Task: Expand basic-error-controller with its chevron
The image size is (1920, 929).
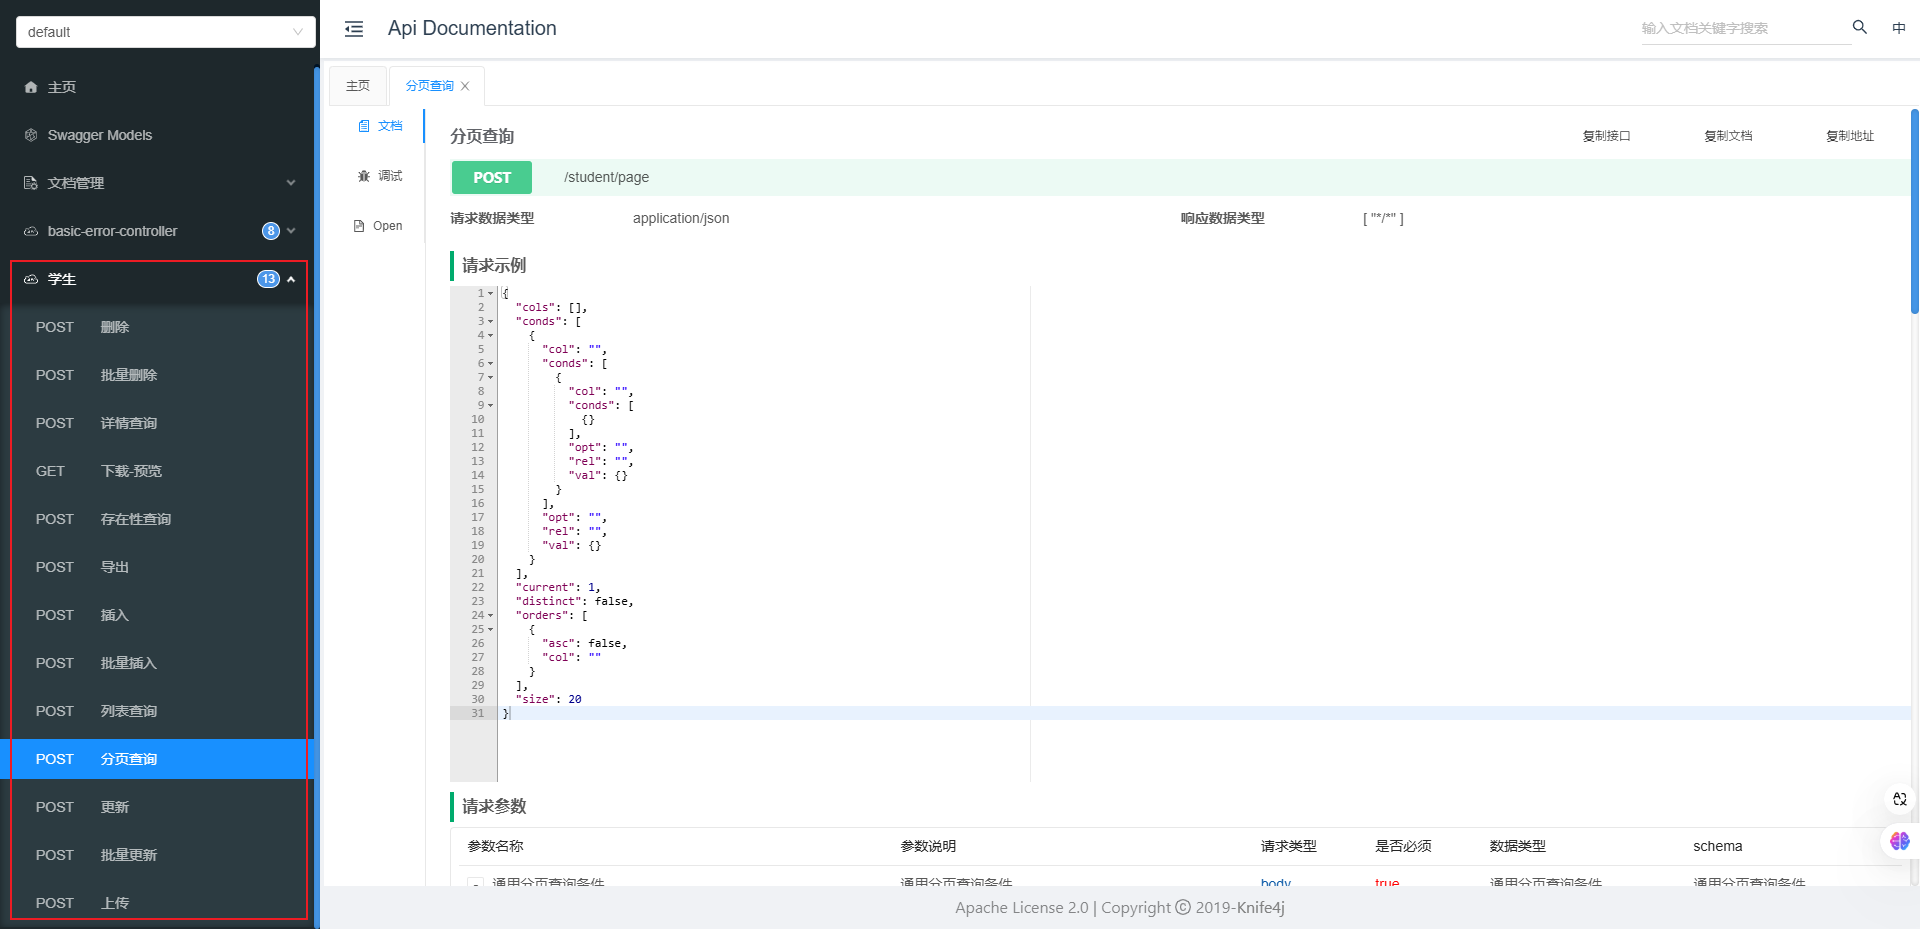Action: coord(291,231)
